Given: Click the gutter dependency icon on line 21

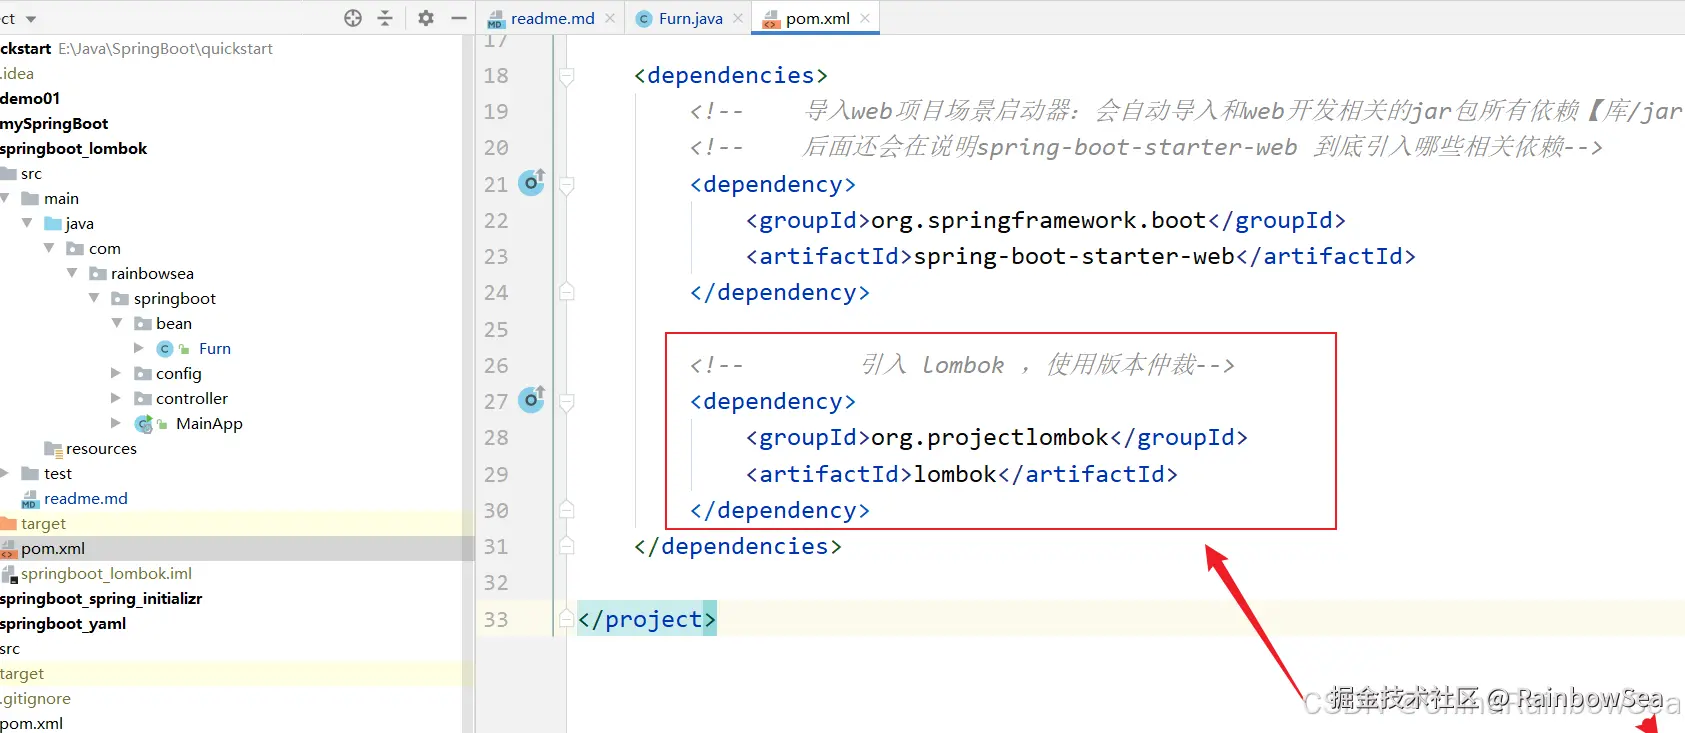Looking at the screenshot, I should click(532, 182).
